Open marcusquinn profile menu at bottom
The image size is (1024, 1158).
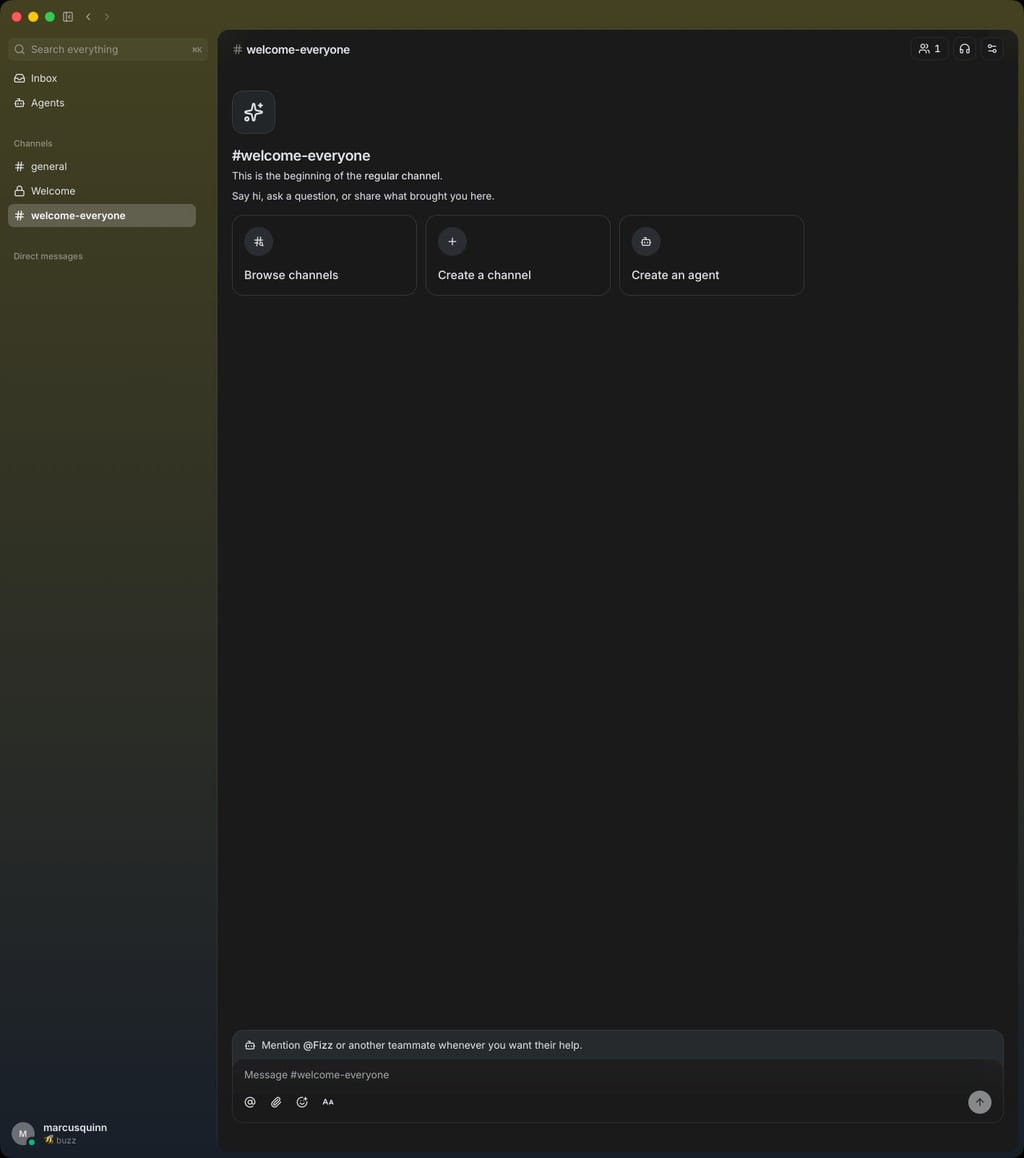(61, 1133)
